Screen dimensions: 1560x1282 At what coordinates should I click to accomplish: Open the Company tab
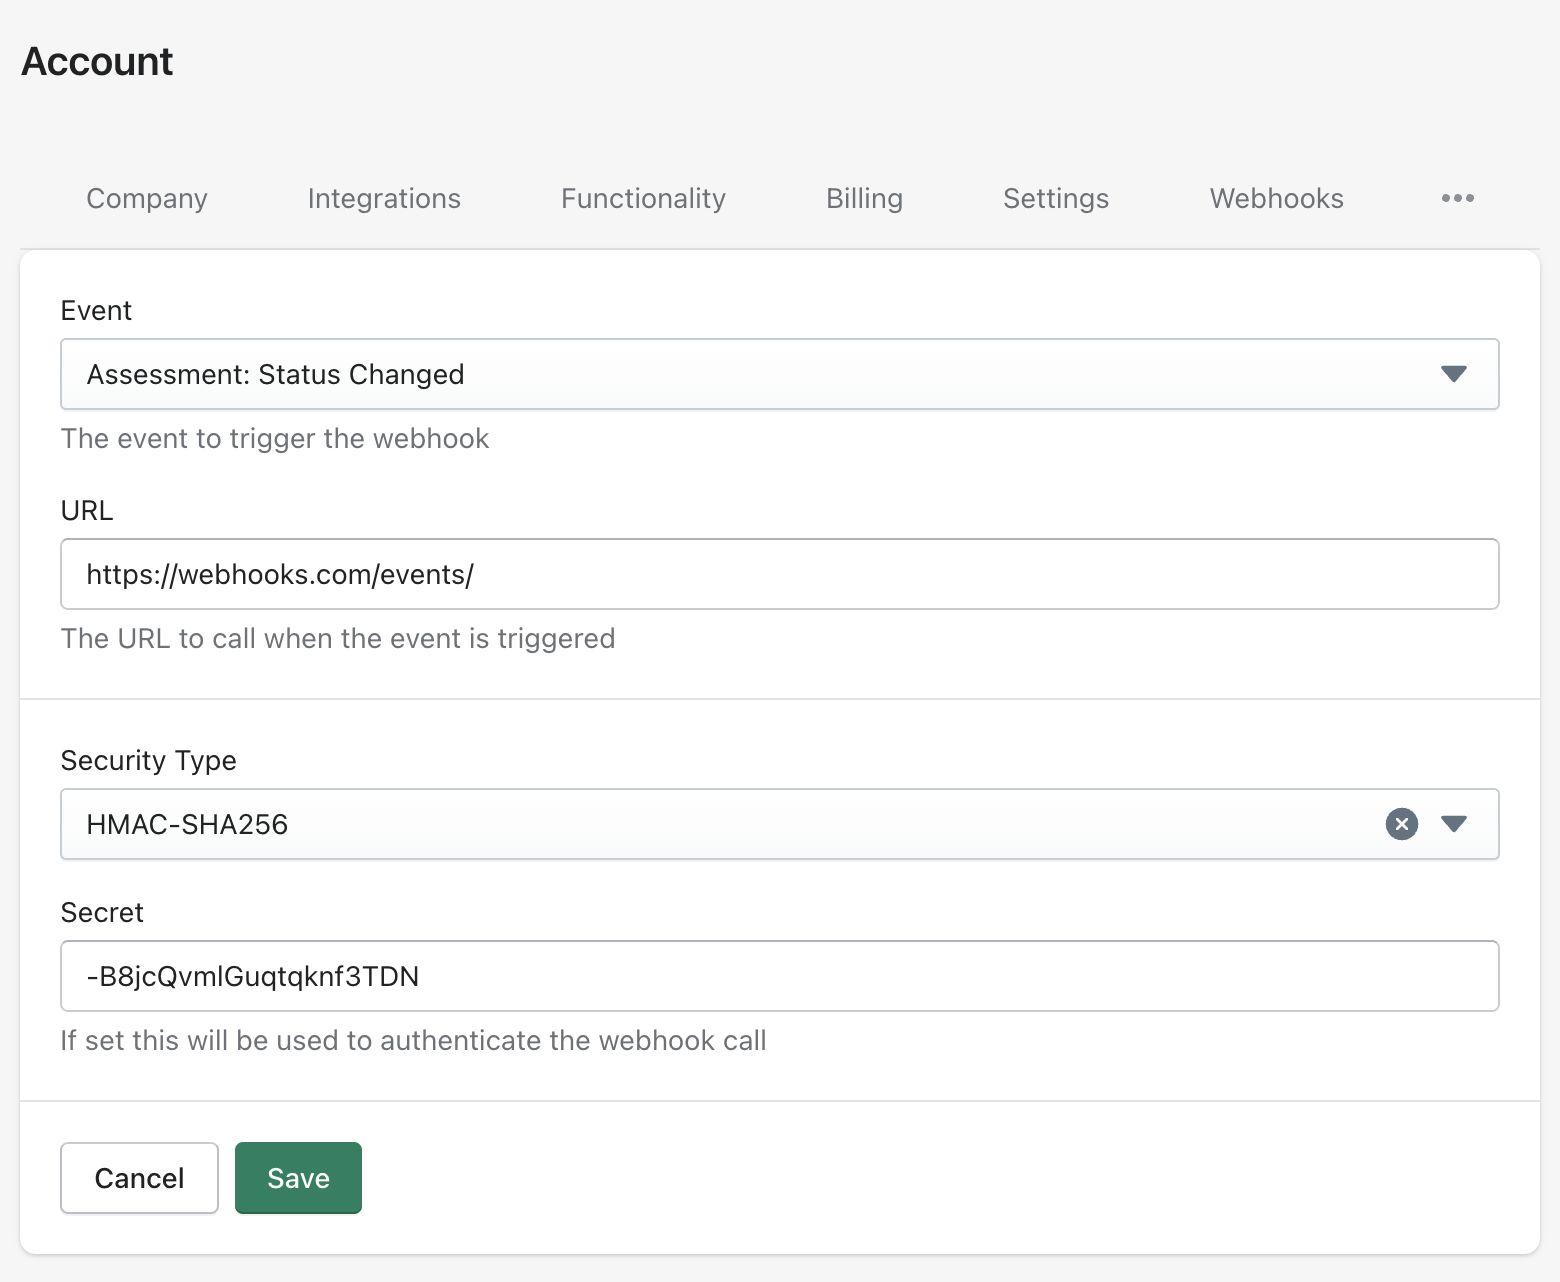[x=147, y=199]
